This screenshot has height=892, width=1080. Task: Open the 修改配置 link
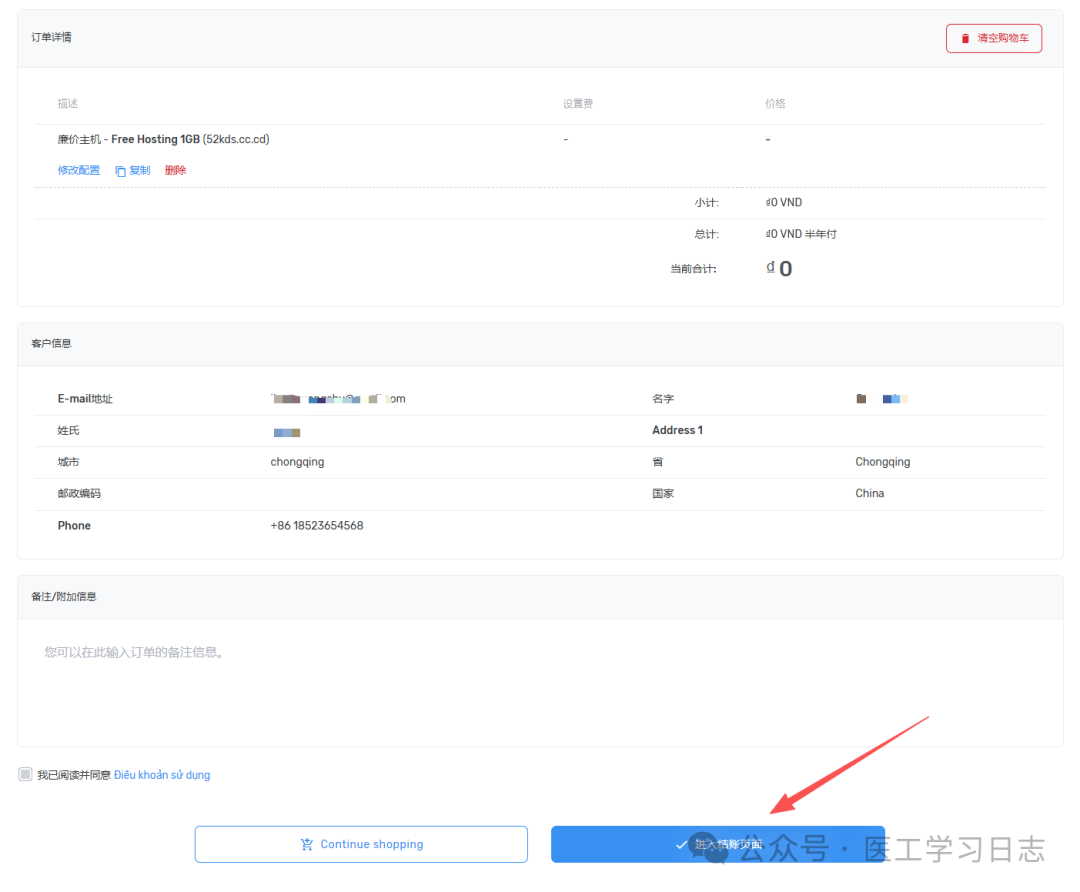(x=79, y=171)
